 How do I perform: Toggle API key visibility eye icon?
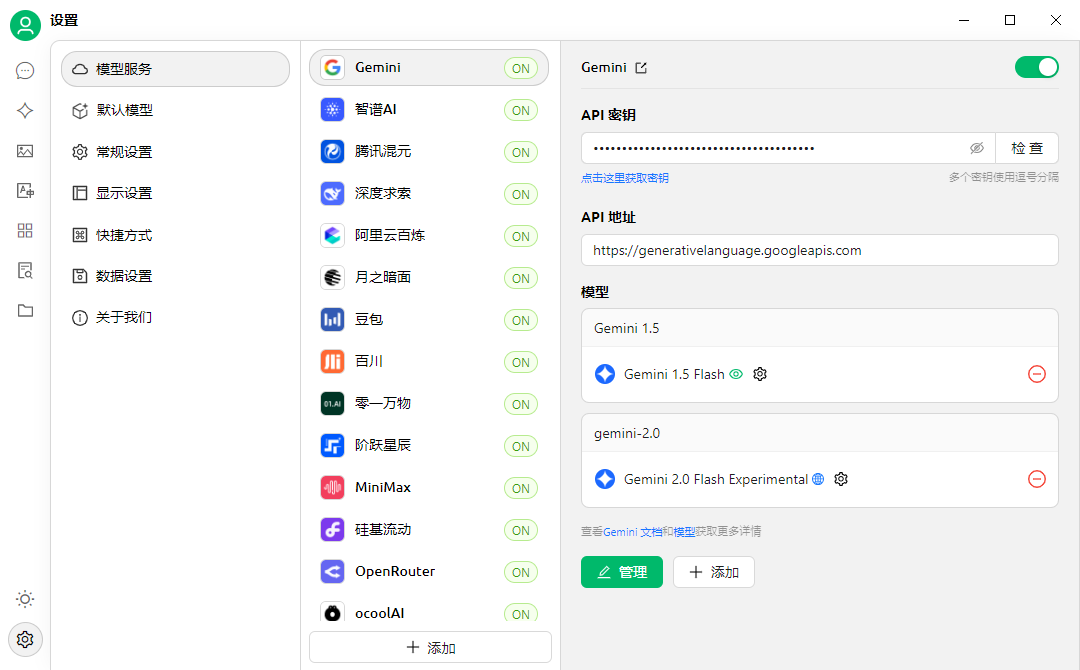tap(977, 148)
